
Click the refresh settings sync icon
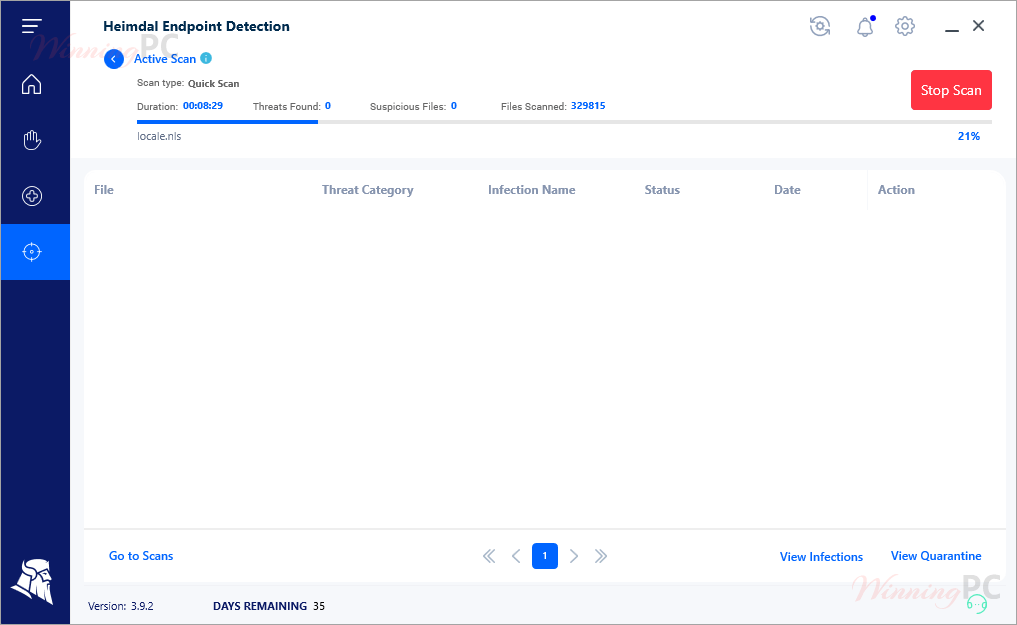click(x=820, y=27)
